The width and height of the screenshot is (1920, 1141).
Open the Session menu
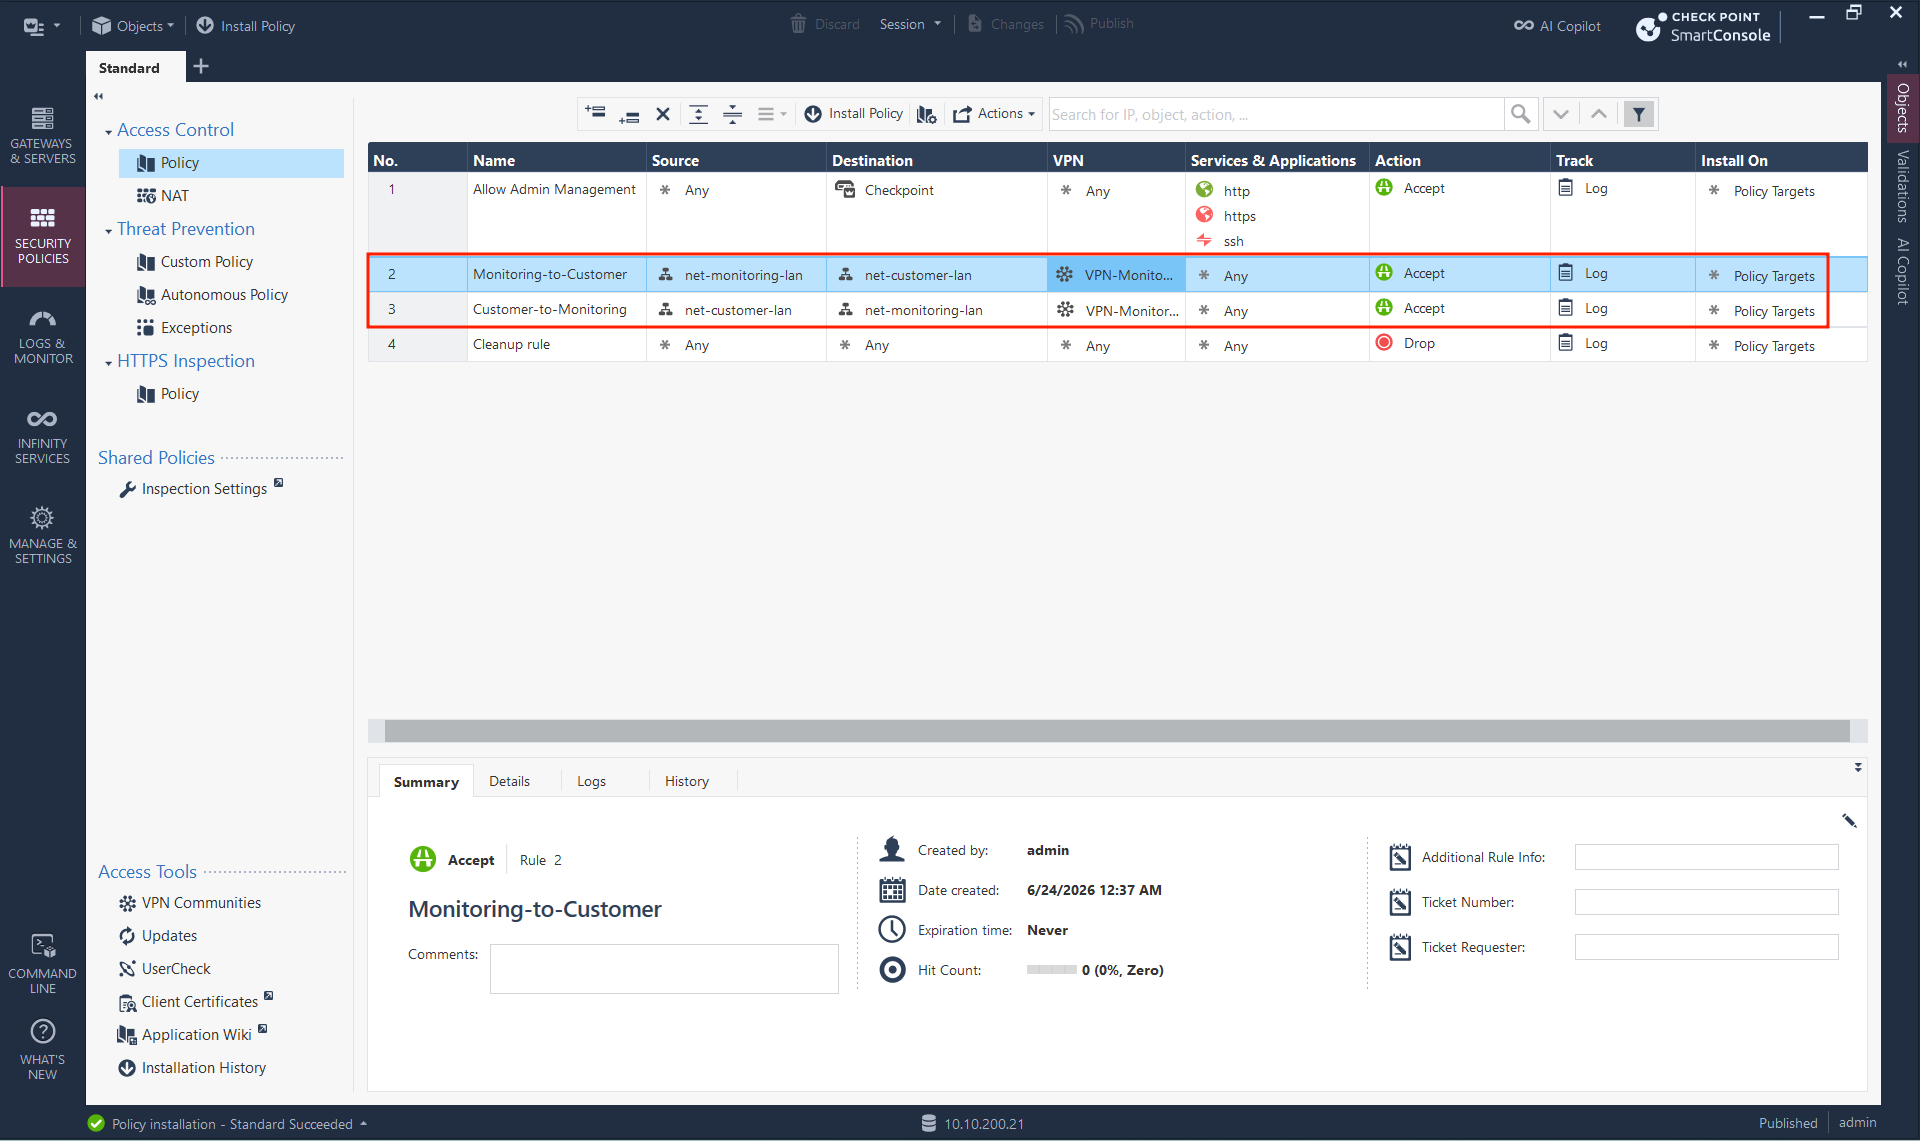[x=910, y=24]
